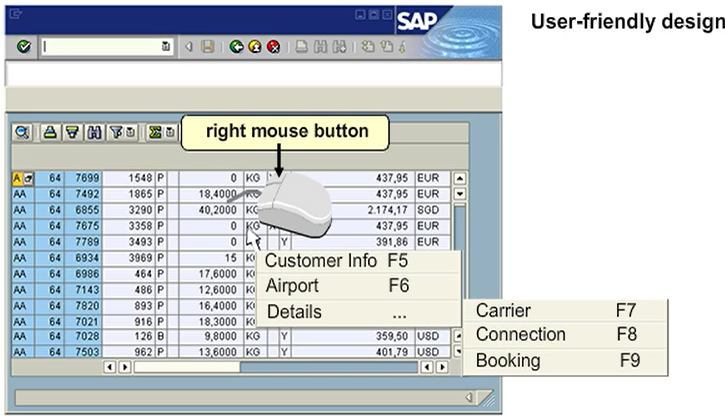
Task: Click the Set filter funnel icon
Action: coord(115,132)
